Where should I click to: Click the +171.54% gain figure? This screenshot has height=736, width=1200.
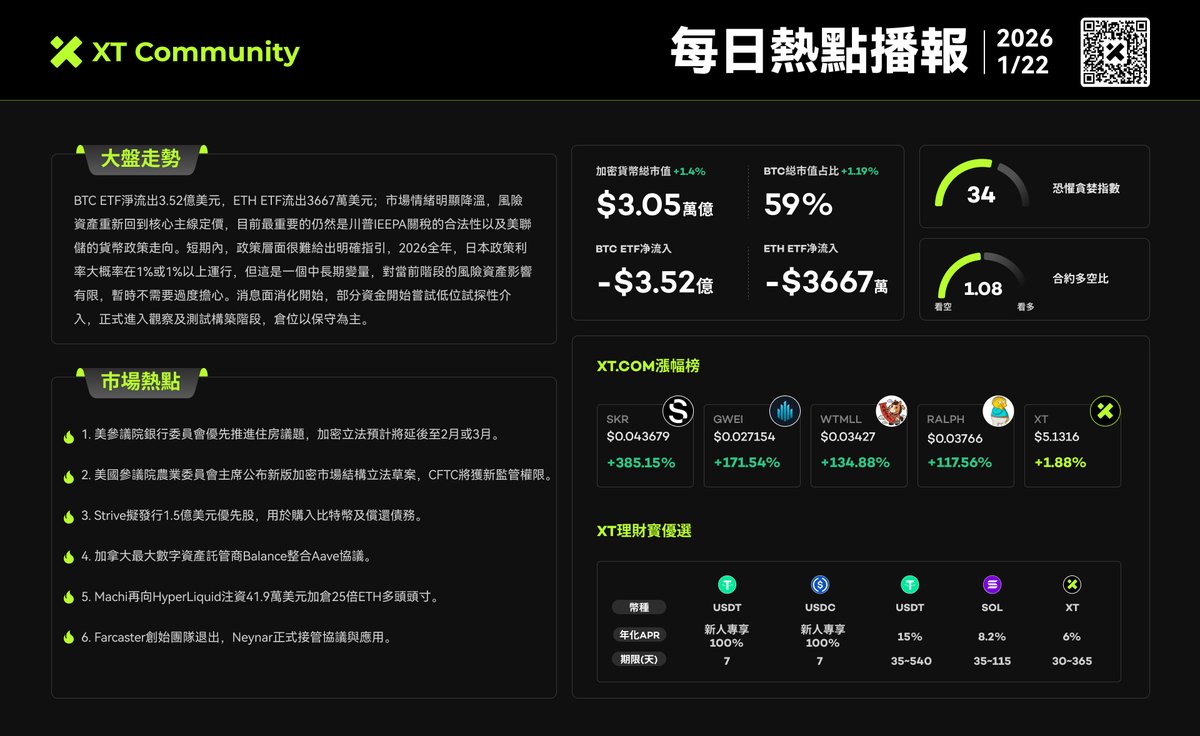click(x=746, y=463)
